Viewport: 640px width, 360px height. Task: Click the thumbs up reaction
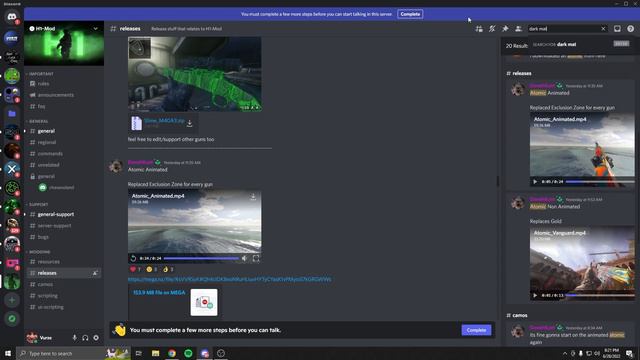(x=168, y=269)
